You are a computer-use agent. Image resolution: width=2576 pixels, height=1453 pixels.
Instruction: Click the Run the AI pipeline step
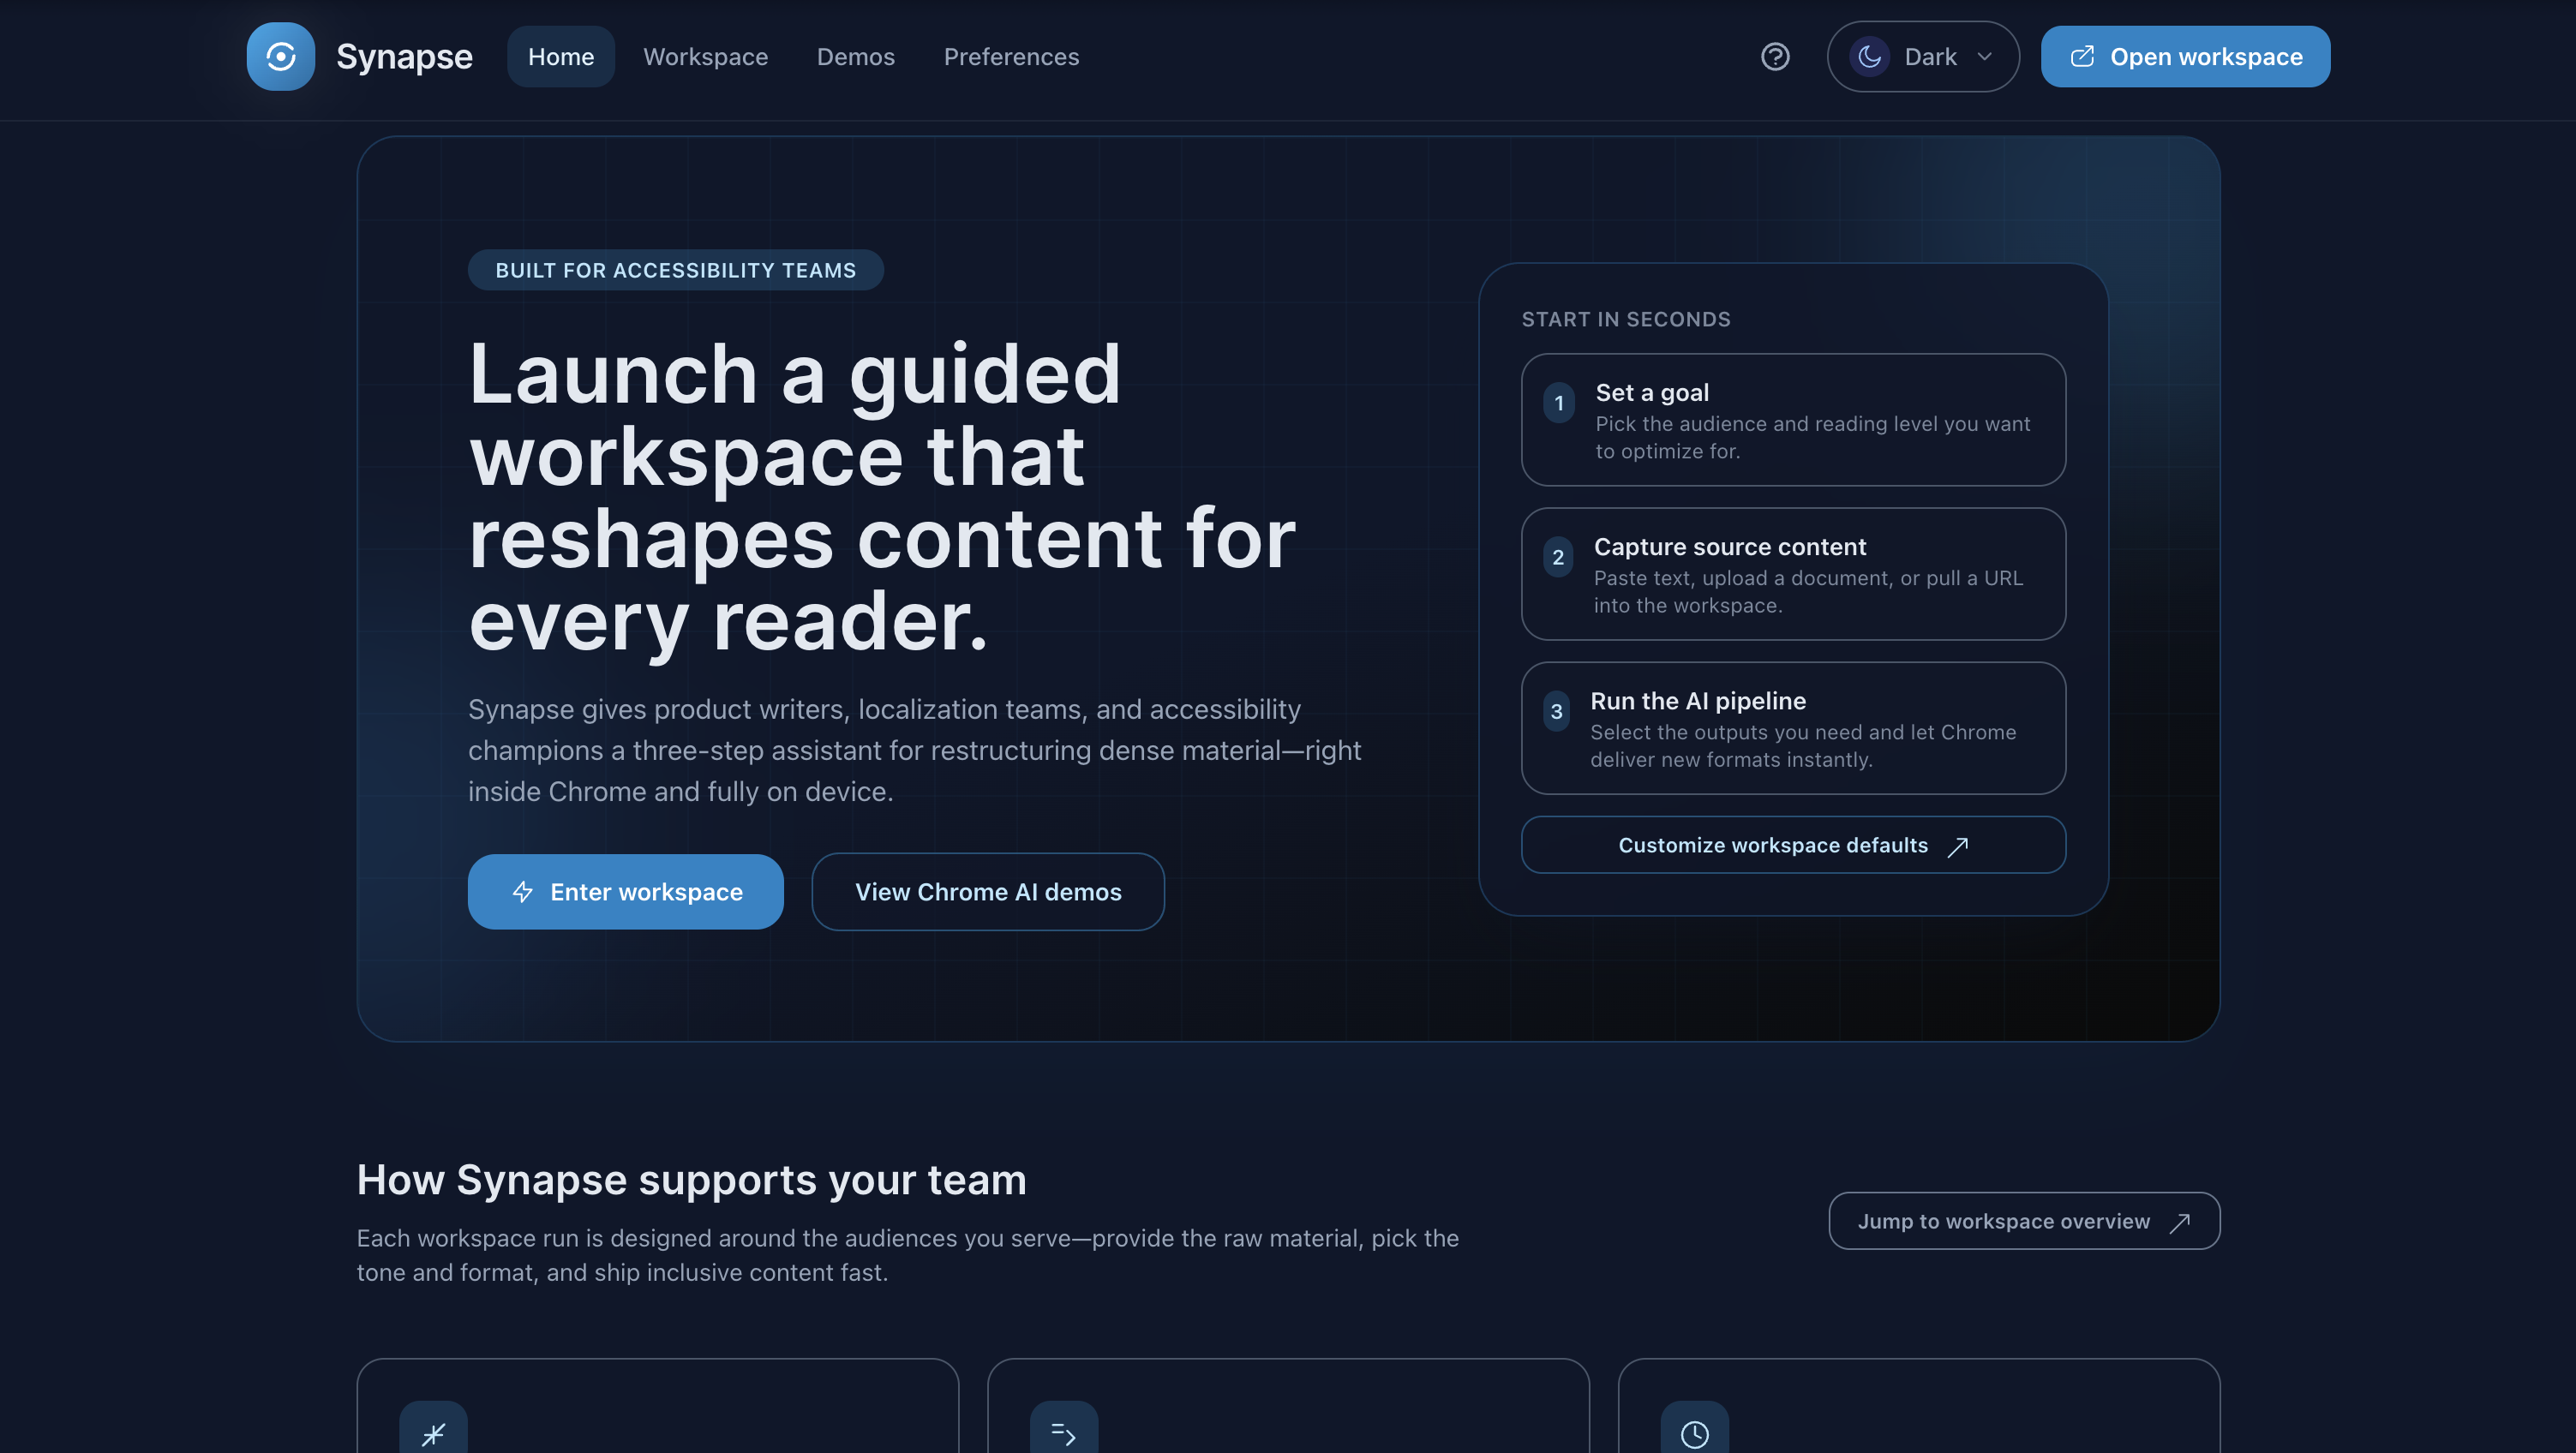click(x=1792, y=728)
